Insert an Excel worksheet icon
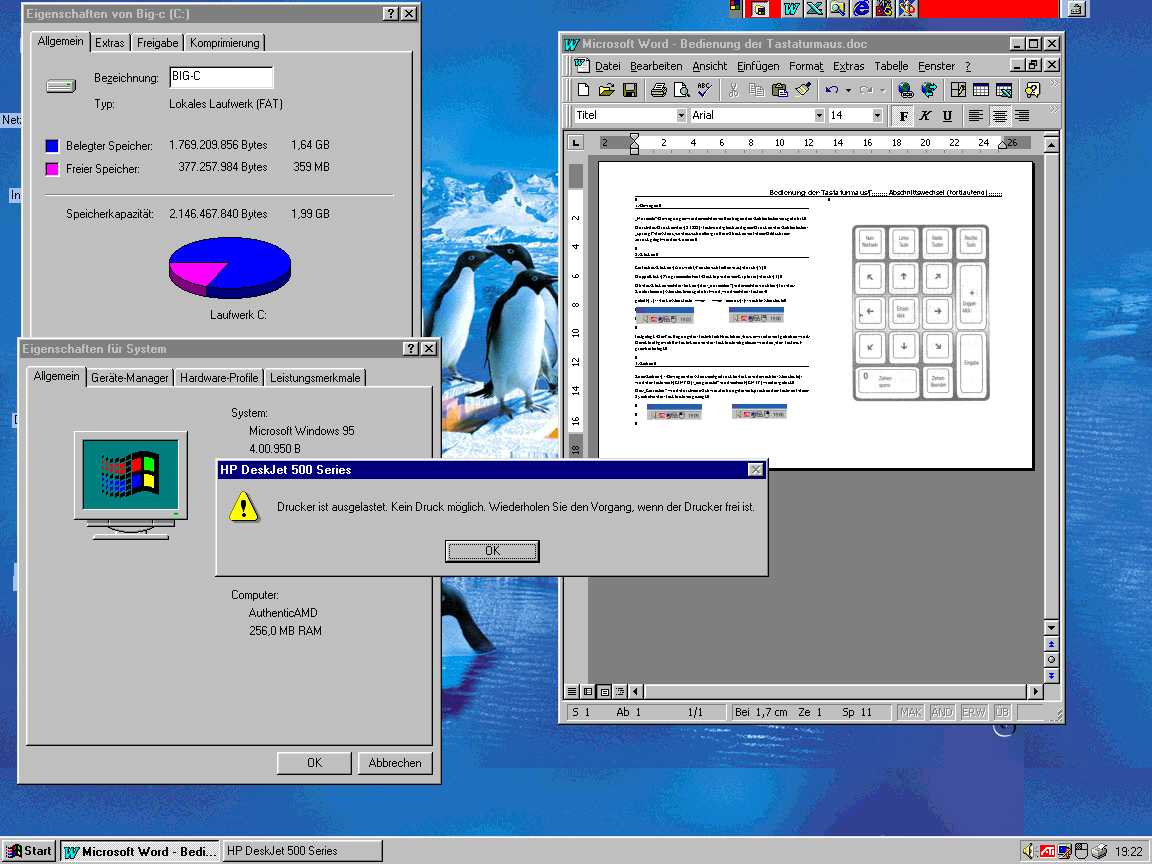Image resolution: width=1152 pixels, height=864 pixels. coord(1004,90)
